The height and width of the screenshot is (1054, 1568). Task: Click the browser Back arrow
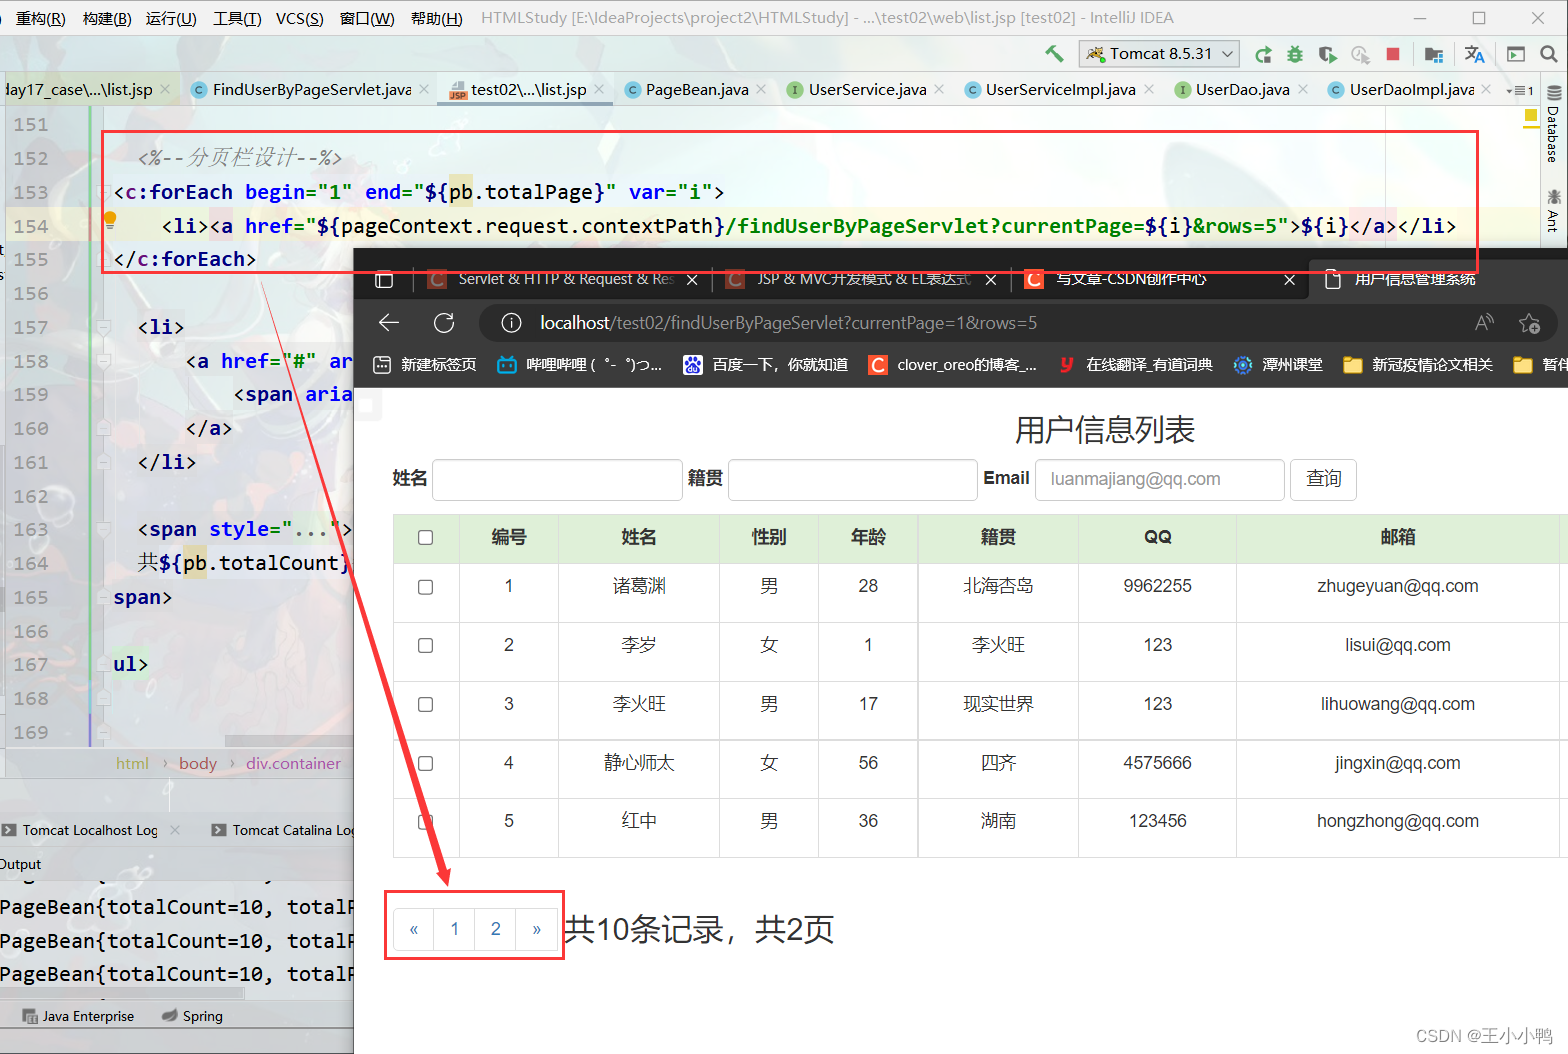point(389,322)
